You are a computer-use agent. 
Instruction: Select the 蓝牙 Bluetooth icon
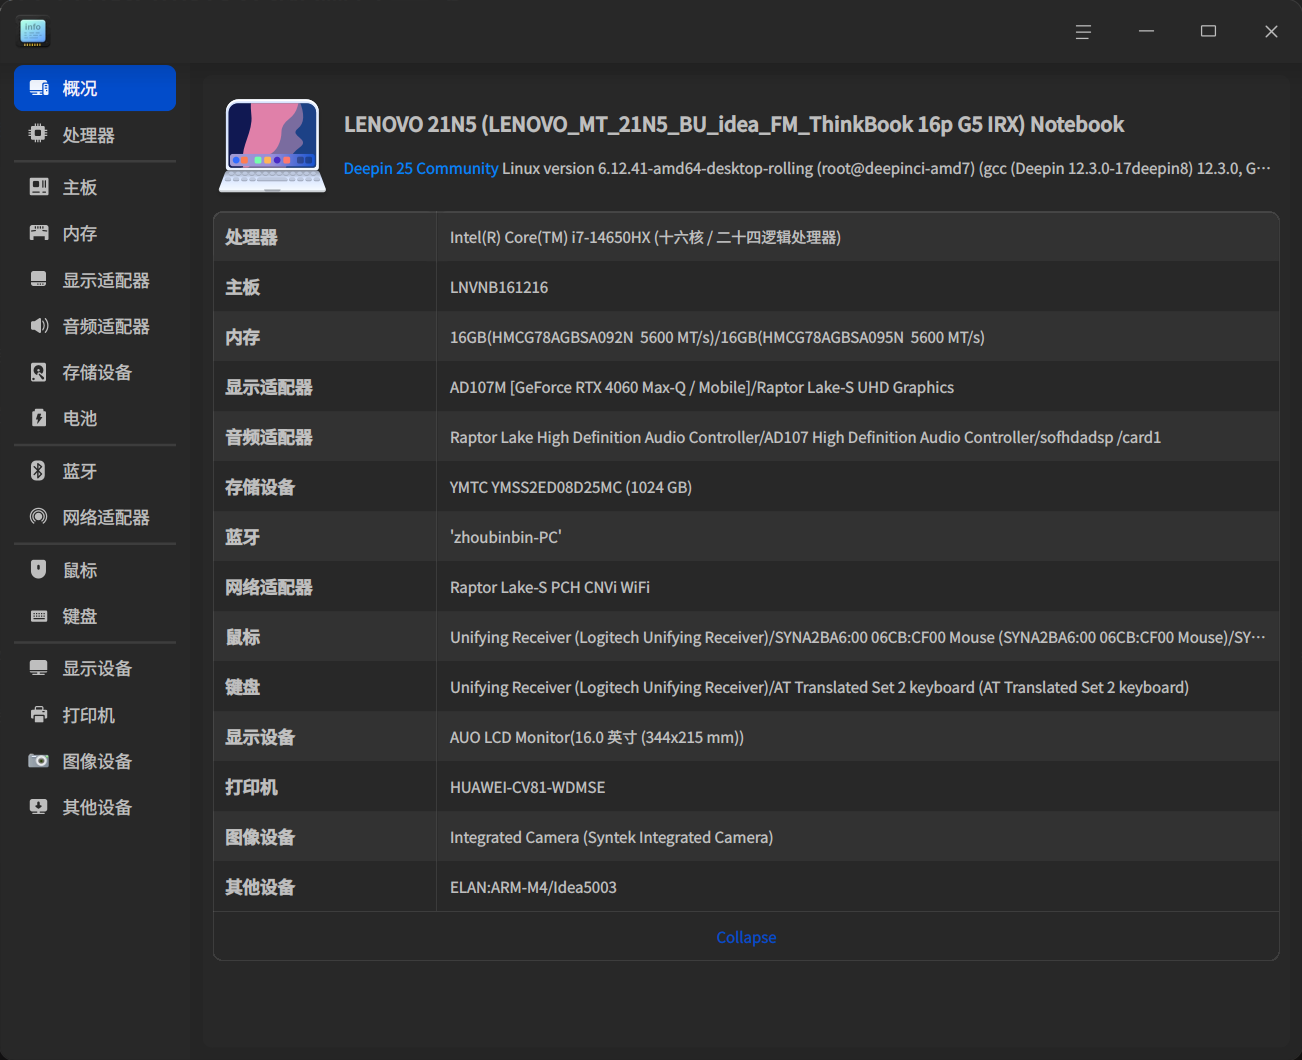coord(39,471)
